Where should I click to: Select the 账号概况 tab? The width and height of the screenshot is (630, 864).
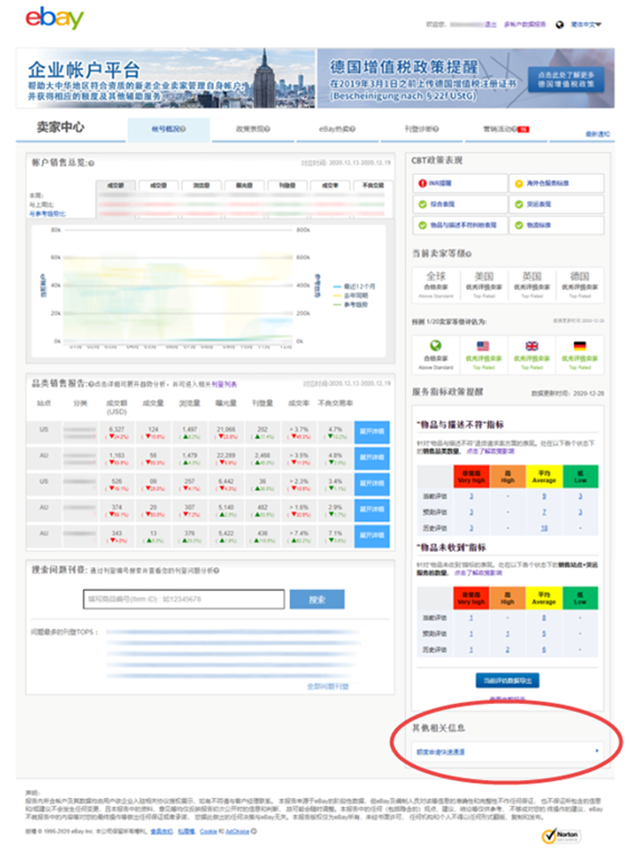click(169, 129)
